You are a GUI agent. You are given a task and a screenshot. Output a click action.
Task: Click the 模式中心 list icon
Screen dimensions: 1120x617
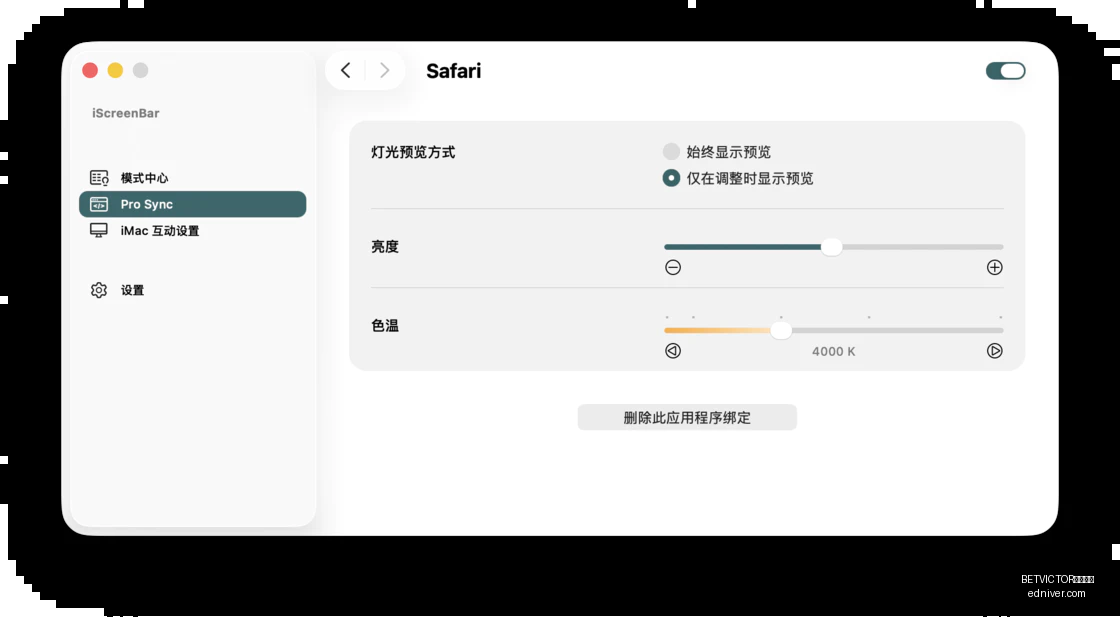click(99, 178)
